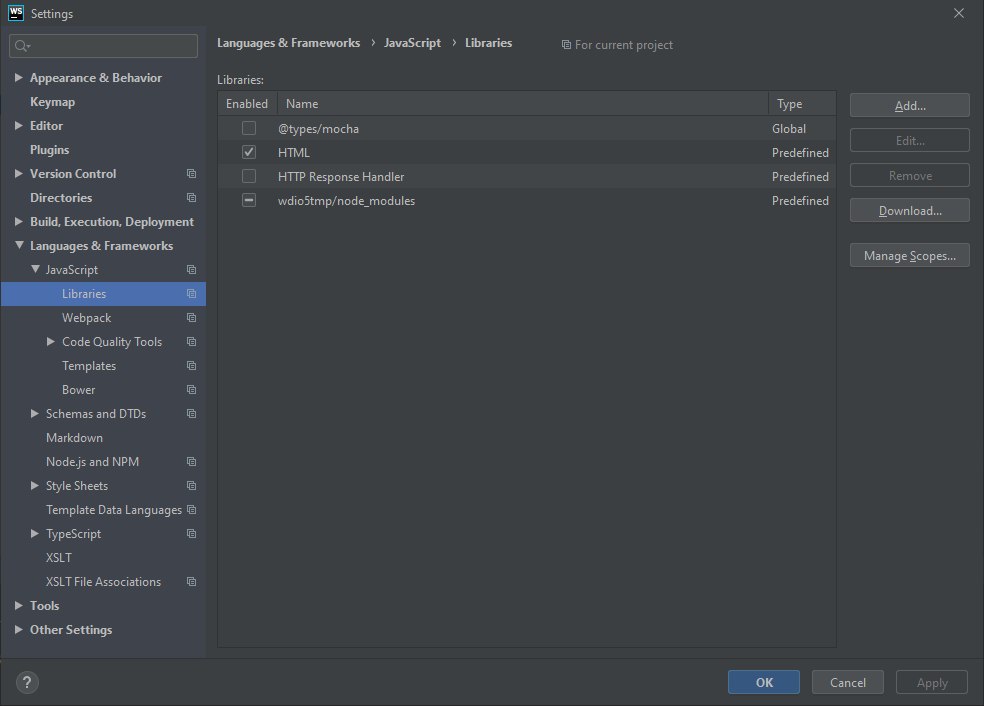984x706 pixels.
Task: Uncheck the HTML library checkbox
Action: click(x=249, y=152)
